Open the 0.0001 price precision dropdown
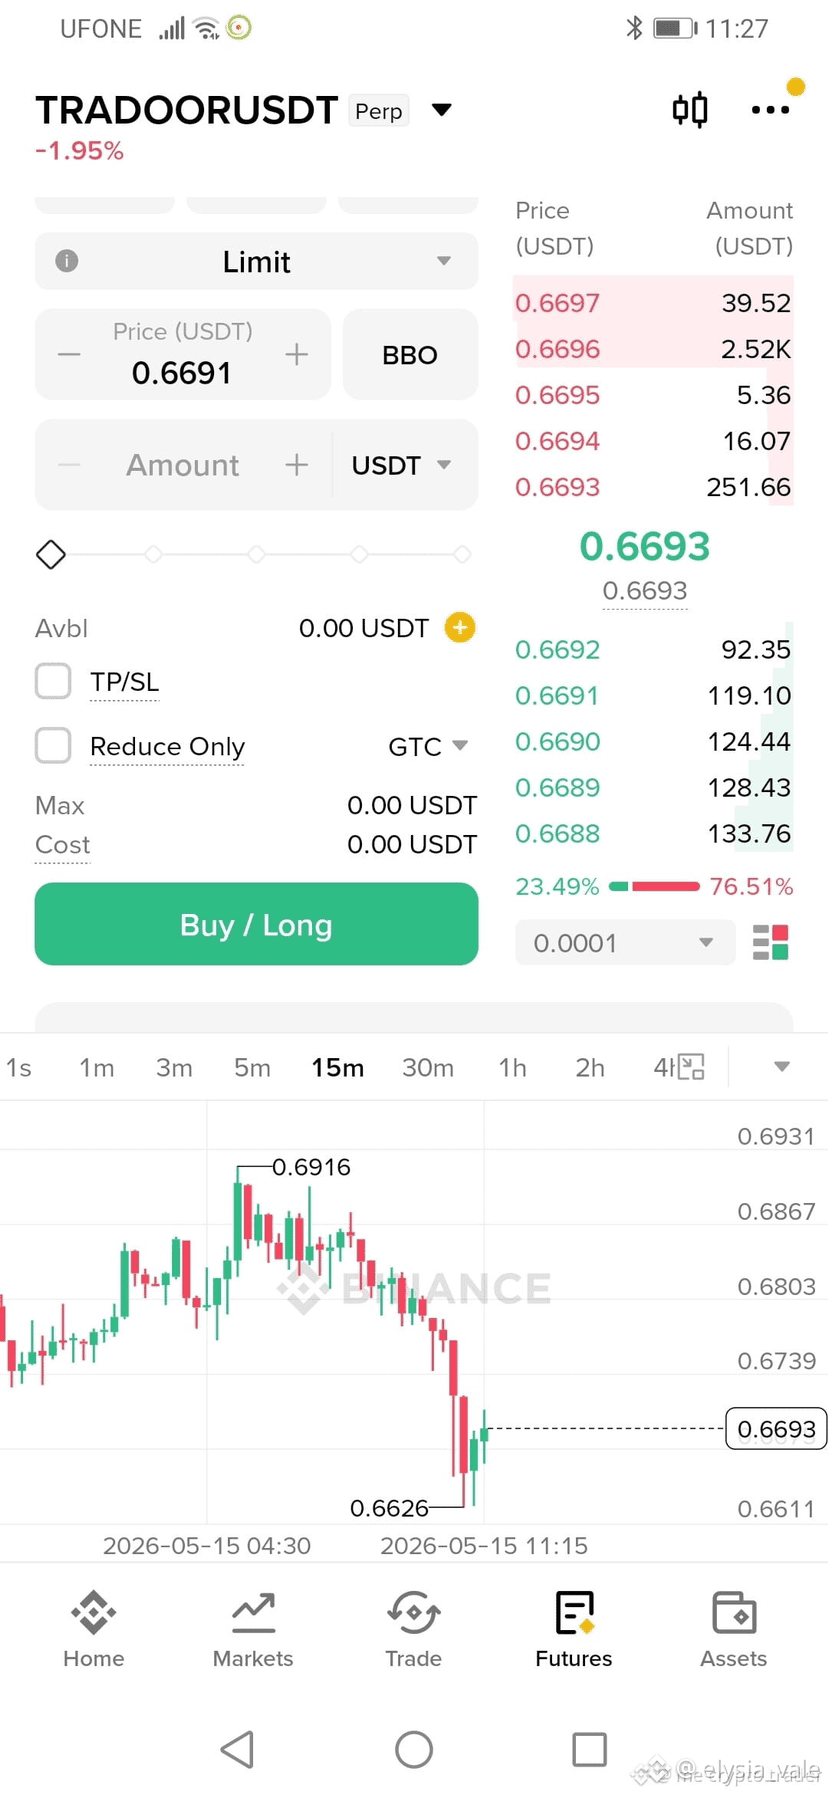Viewport: 828px width, 1794px height. (x=625, y=942)
